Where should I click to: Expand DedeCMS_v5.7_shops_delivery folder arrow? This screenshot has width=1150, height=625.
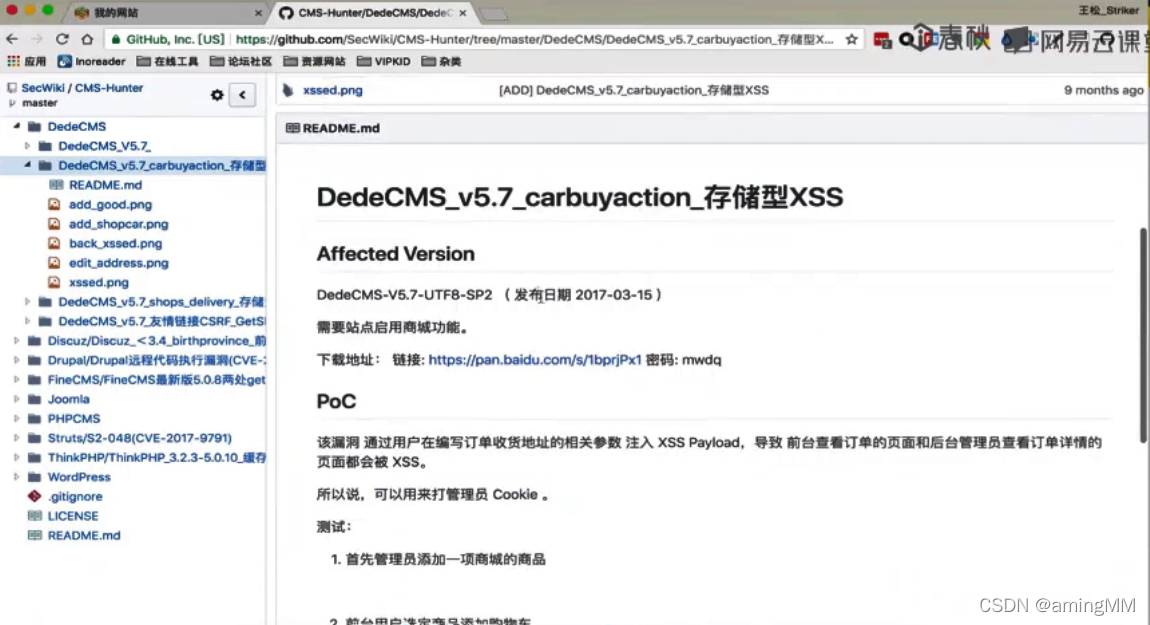27,301
